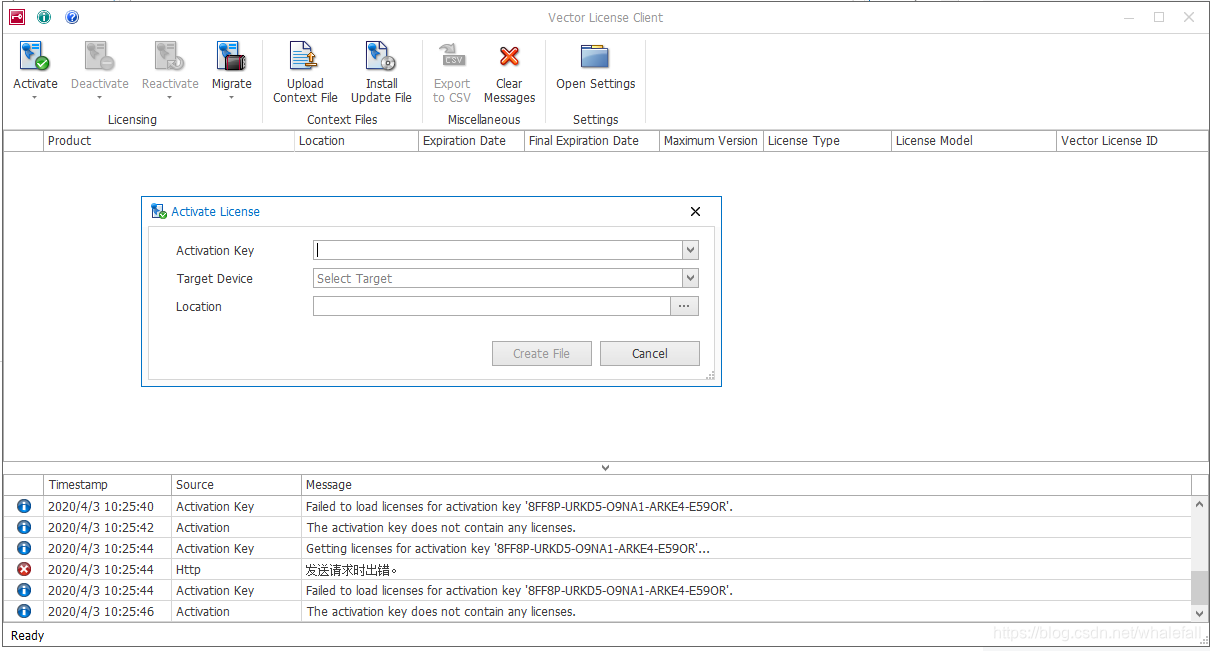
Task: Click the Activate License dialog title icon
Action: pyautogui.click(x=159, y=211)
